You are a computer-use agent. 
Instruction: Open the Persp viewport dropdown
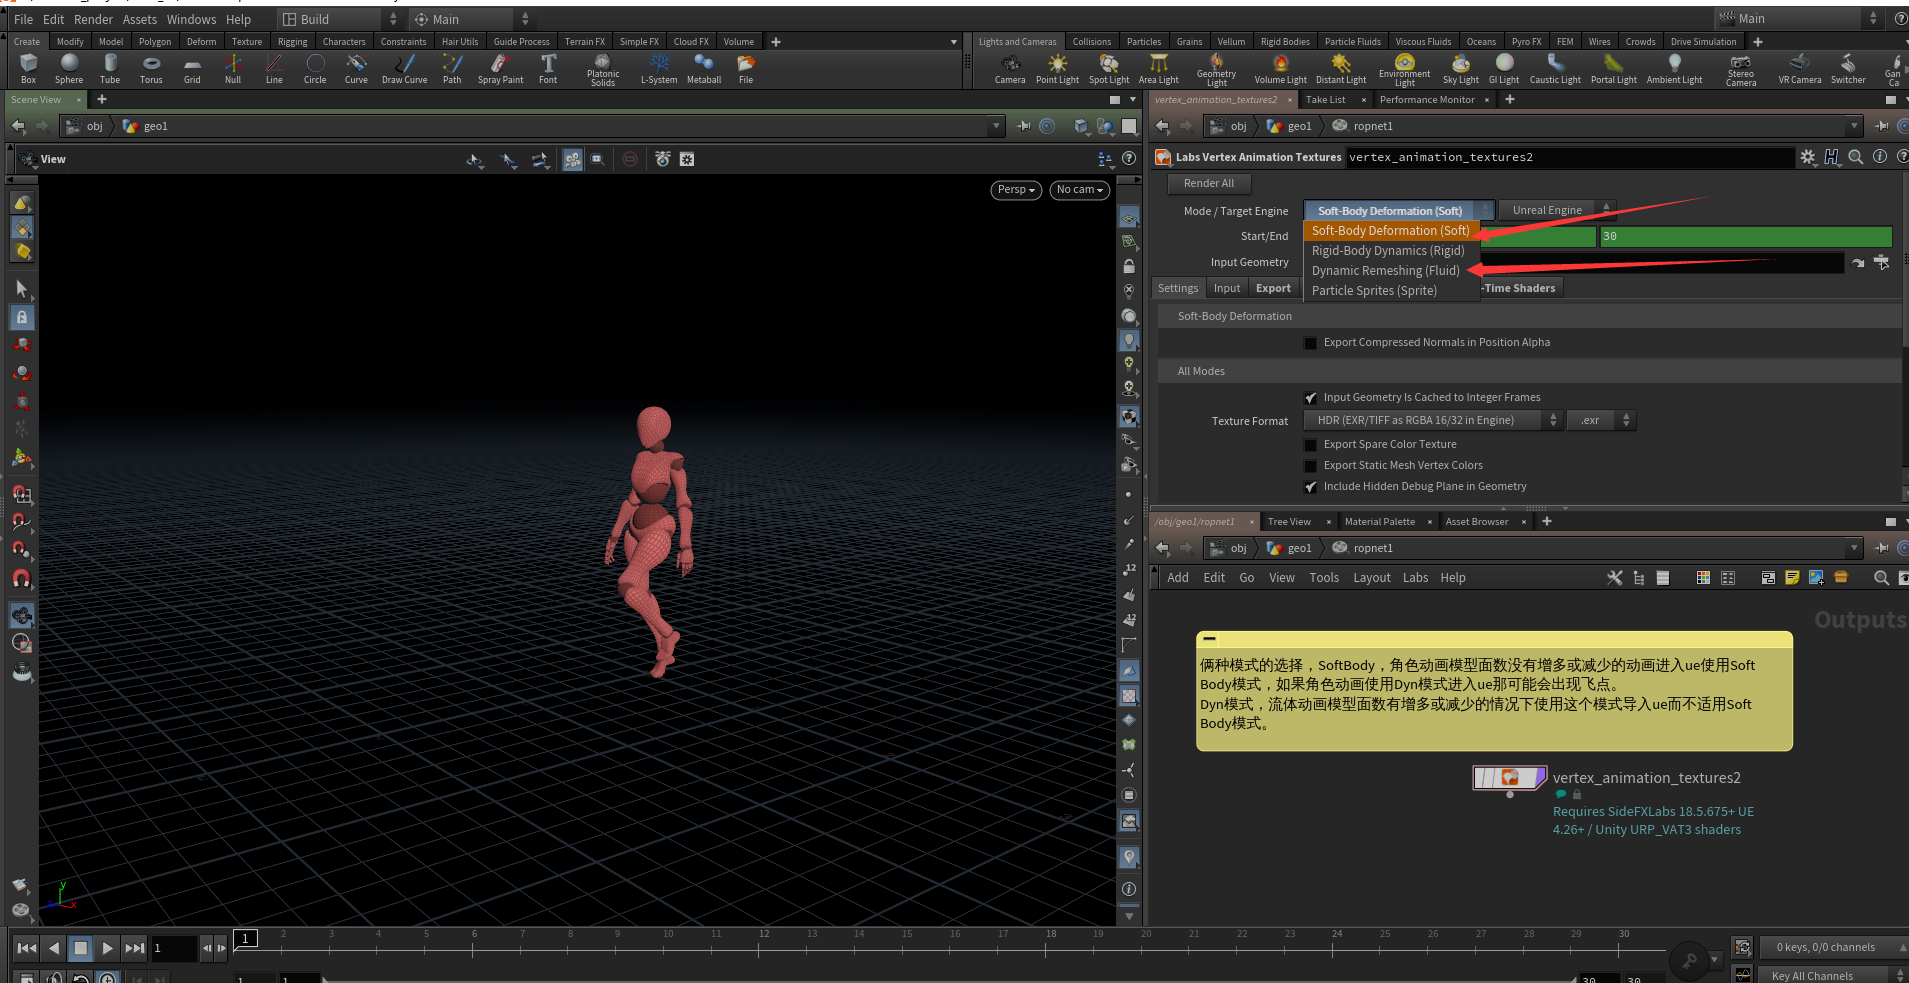pyautogui.click(x=1016, y=190)
